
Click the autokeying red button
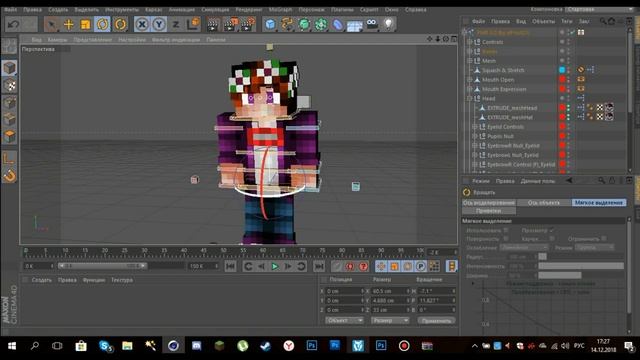click(x=350, y=267)
